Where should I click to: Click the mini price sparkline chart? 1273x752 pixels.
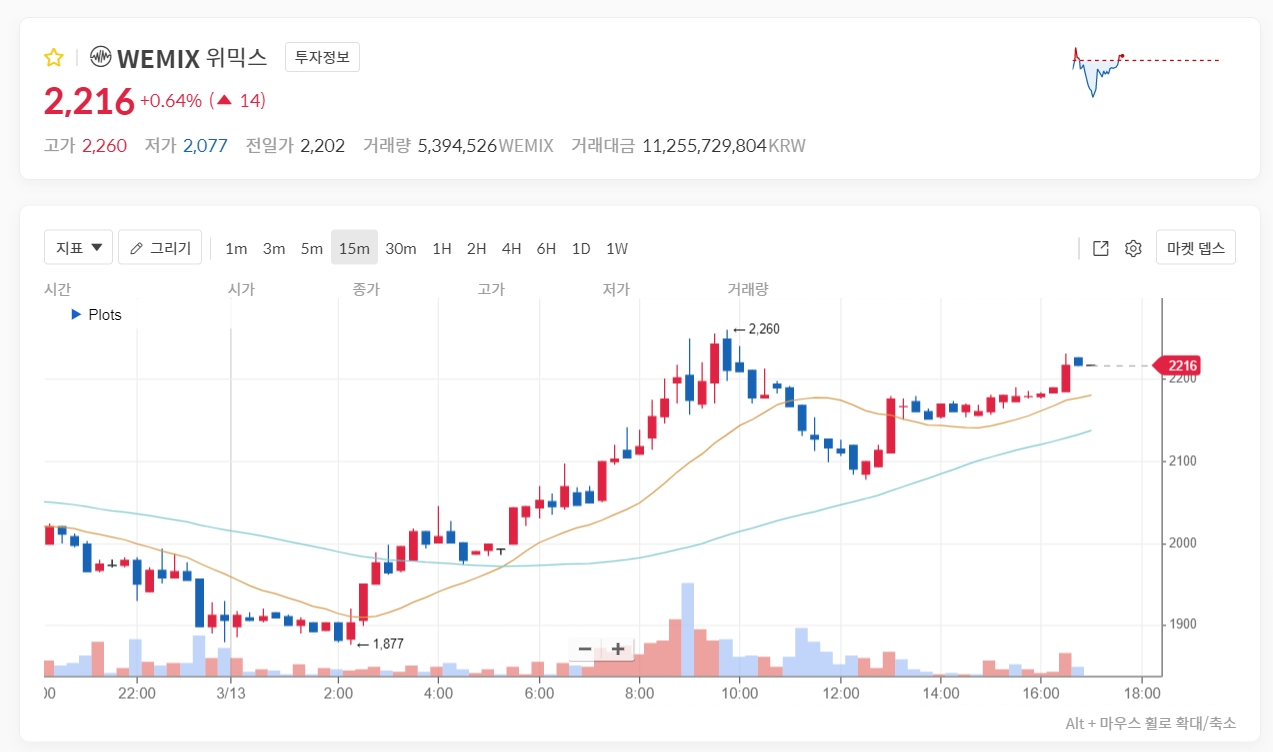1146,72
